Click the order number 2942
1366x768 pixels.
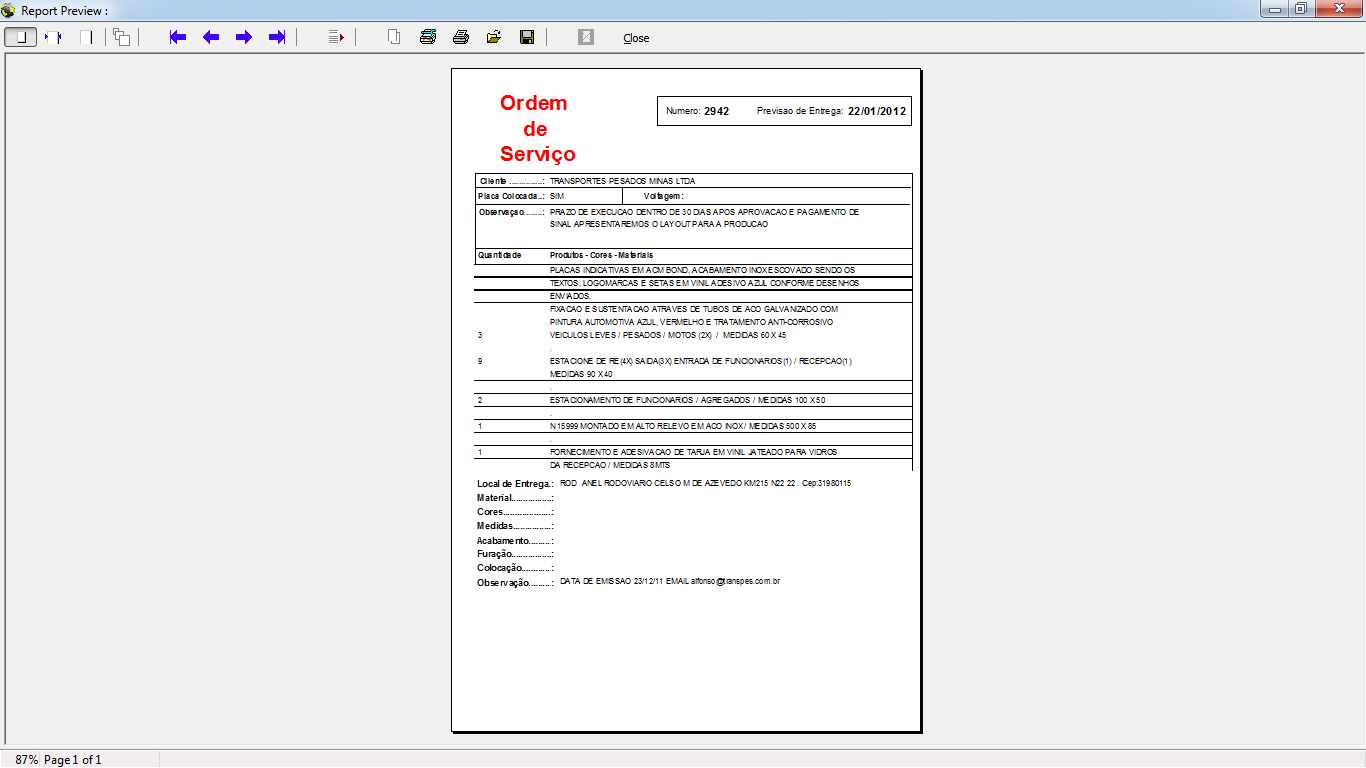point(717,111)
